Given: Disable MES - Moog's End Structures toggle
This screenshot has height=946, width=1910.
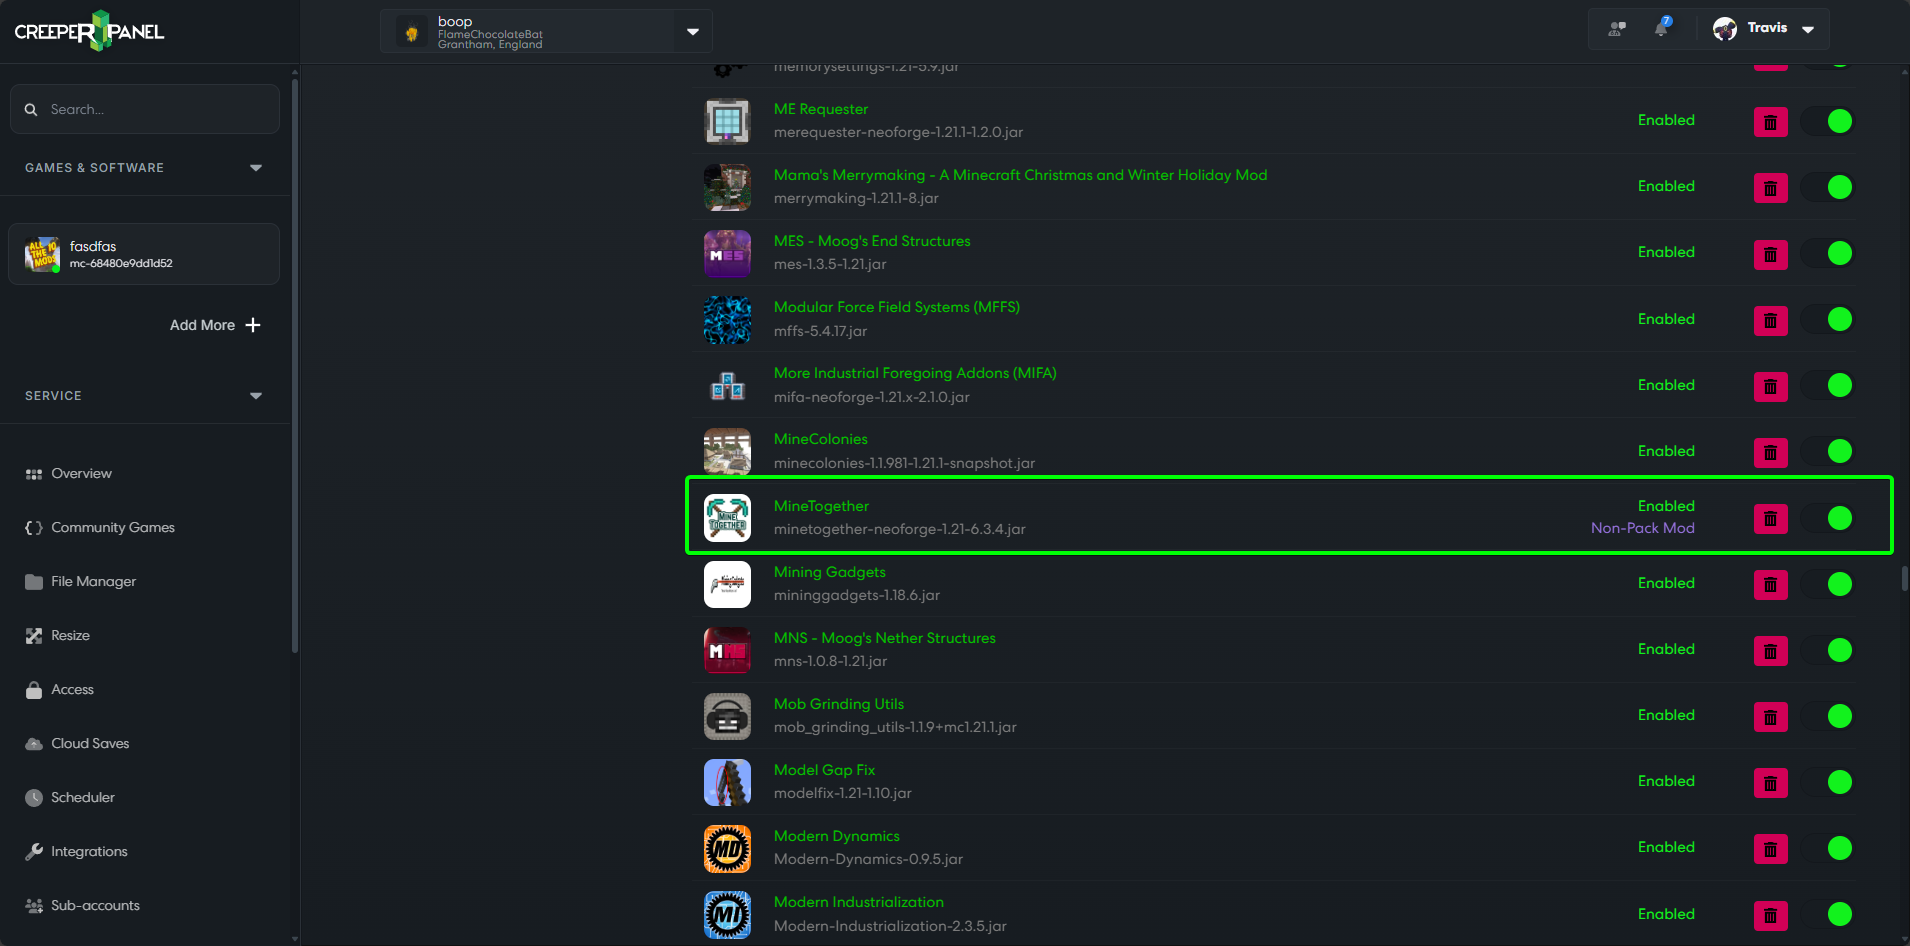Looking at the screenshot, I should click(x=1827, y=253).
